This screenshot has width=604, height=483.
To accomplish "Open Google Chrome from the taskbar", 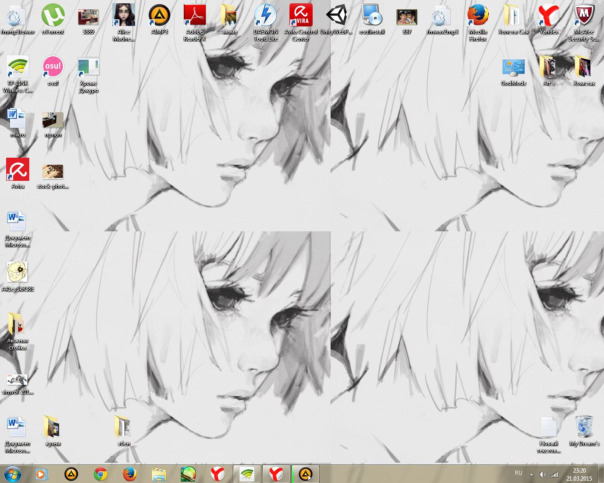I will point(100,473).
